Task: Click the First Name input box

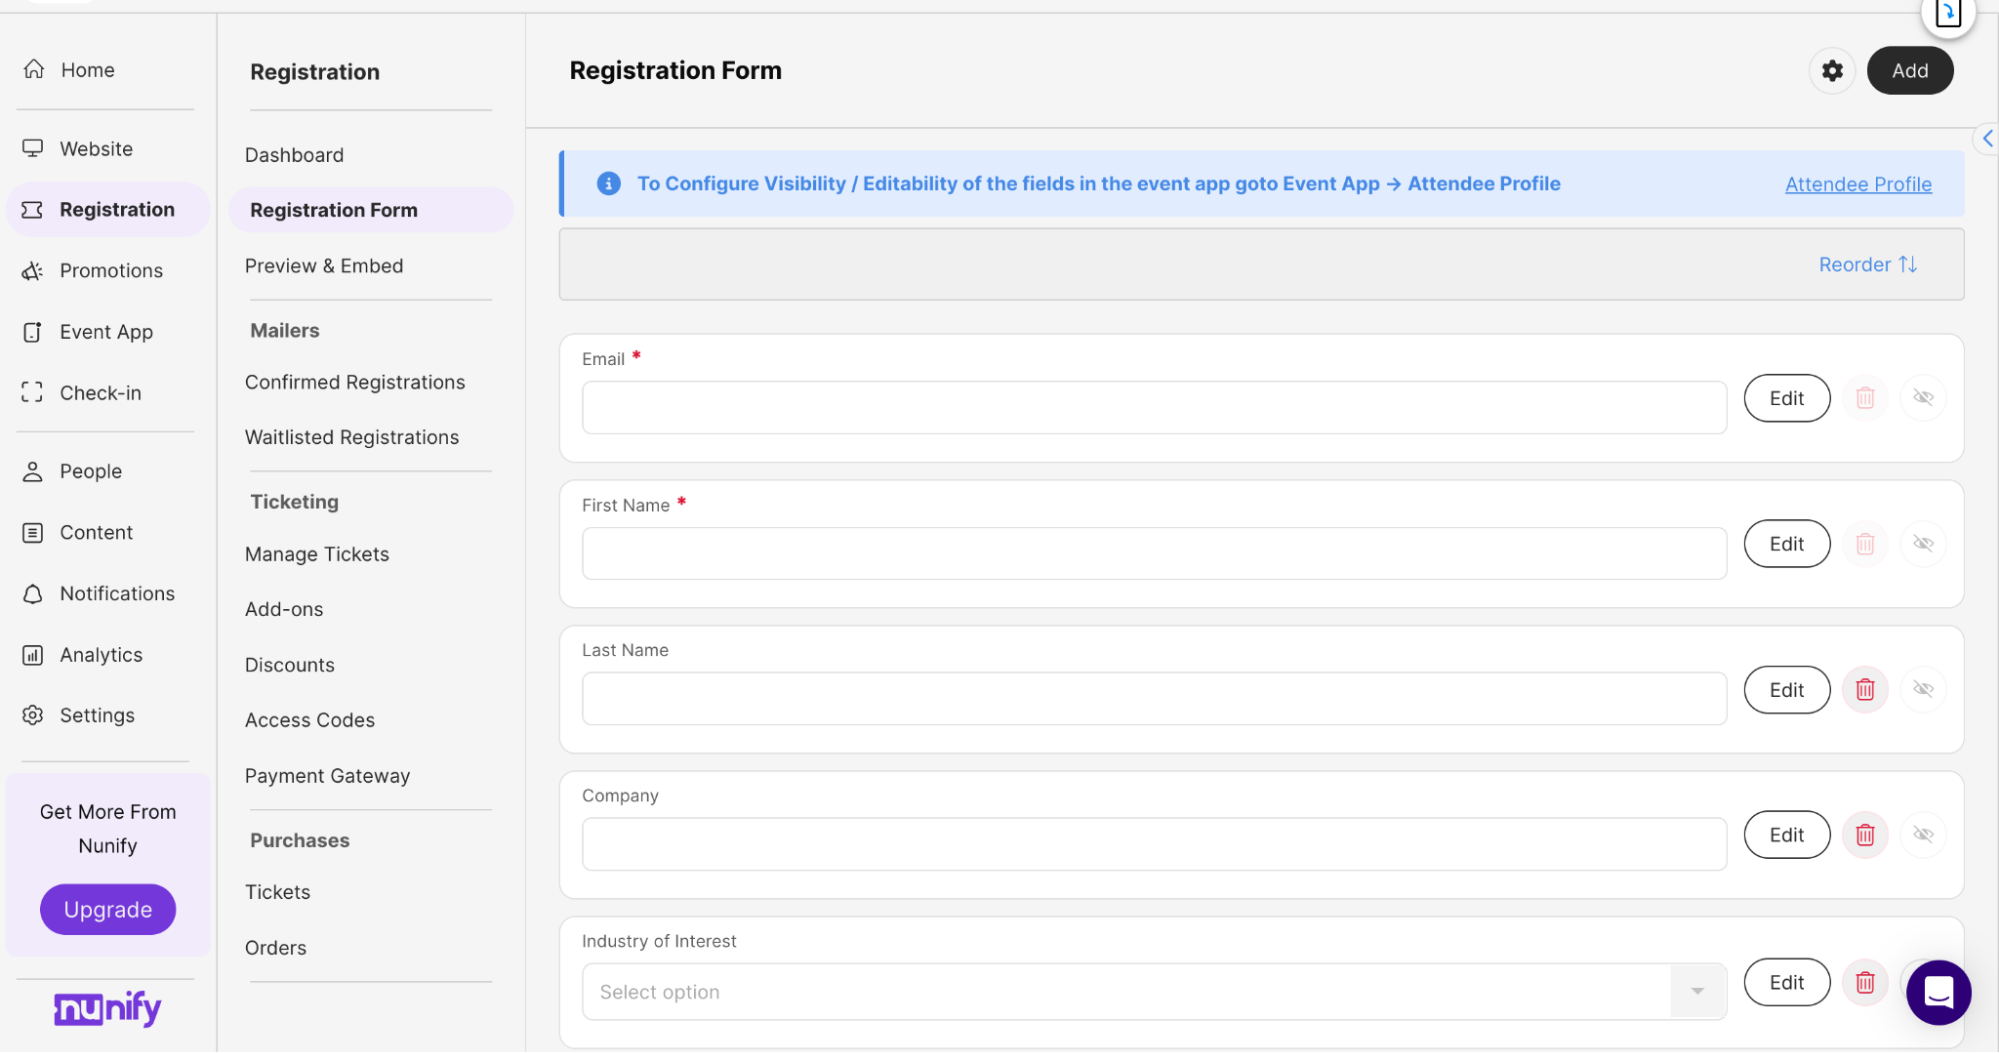Action: tap(1154, 553)
